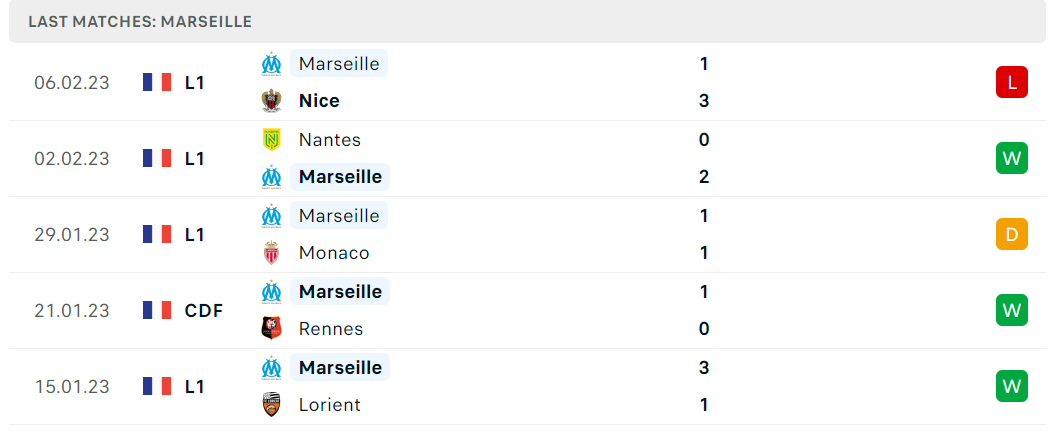Click the 15.01.23 match date
Image resolution: width=1060 pixels, height=432 pixels.
point(72,387)
